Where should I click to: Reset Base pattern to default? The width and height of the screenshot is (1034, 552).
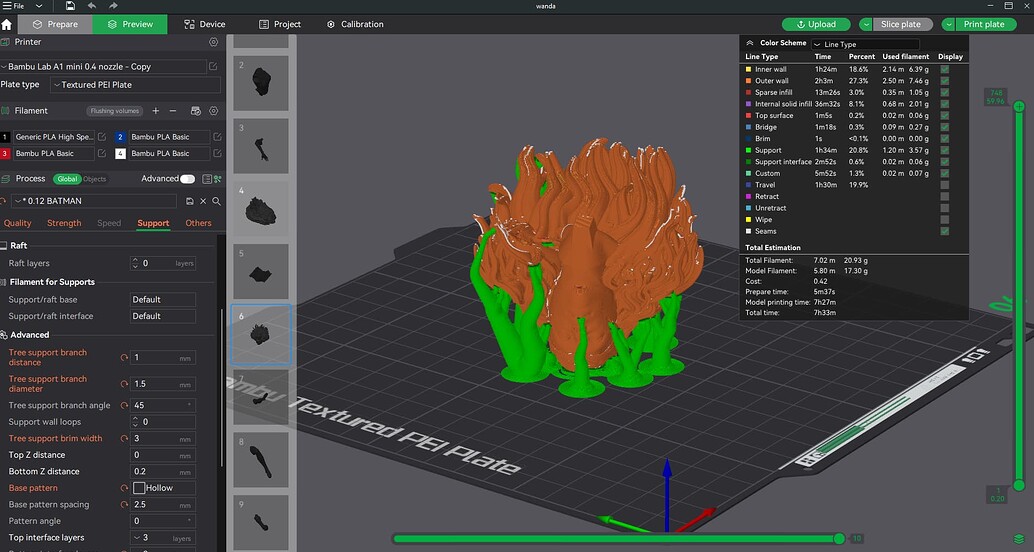[124, 488]
